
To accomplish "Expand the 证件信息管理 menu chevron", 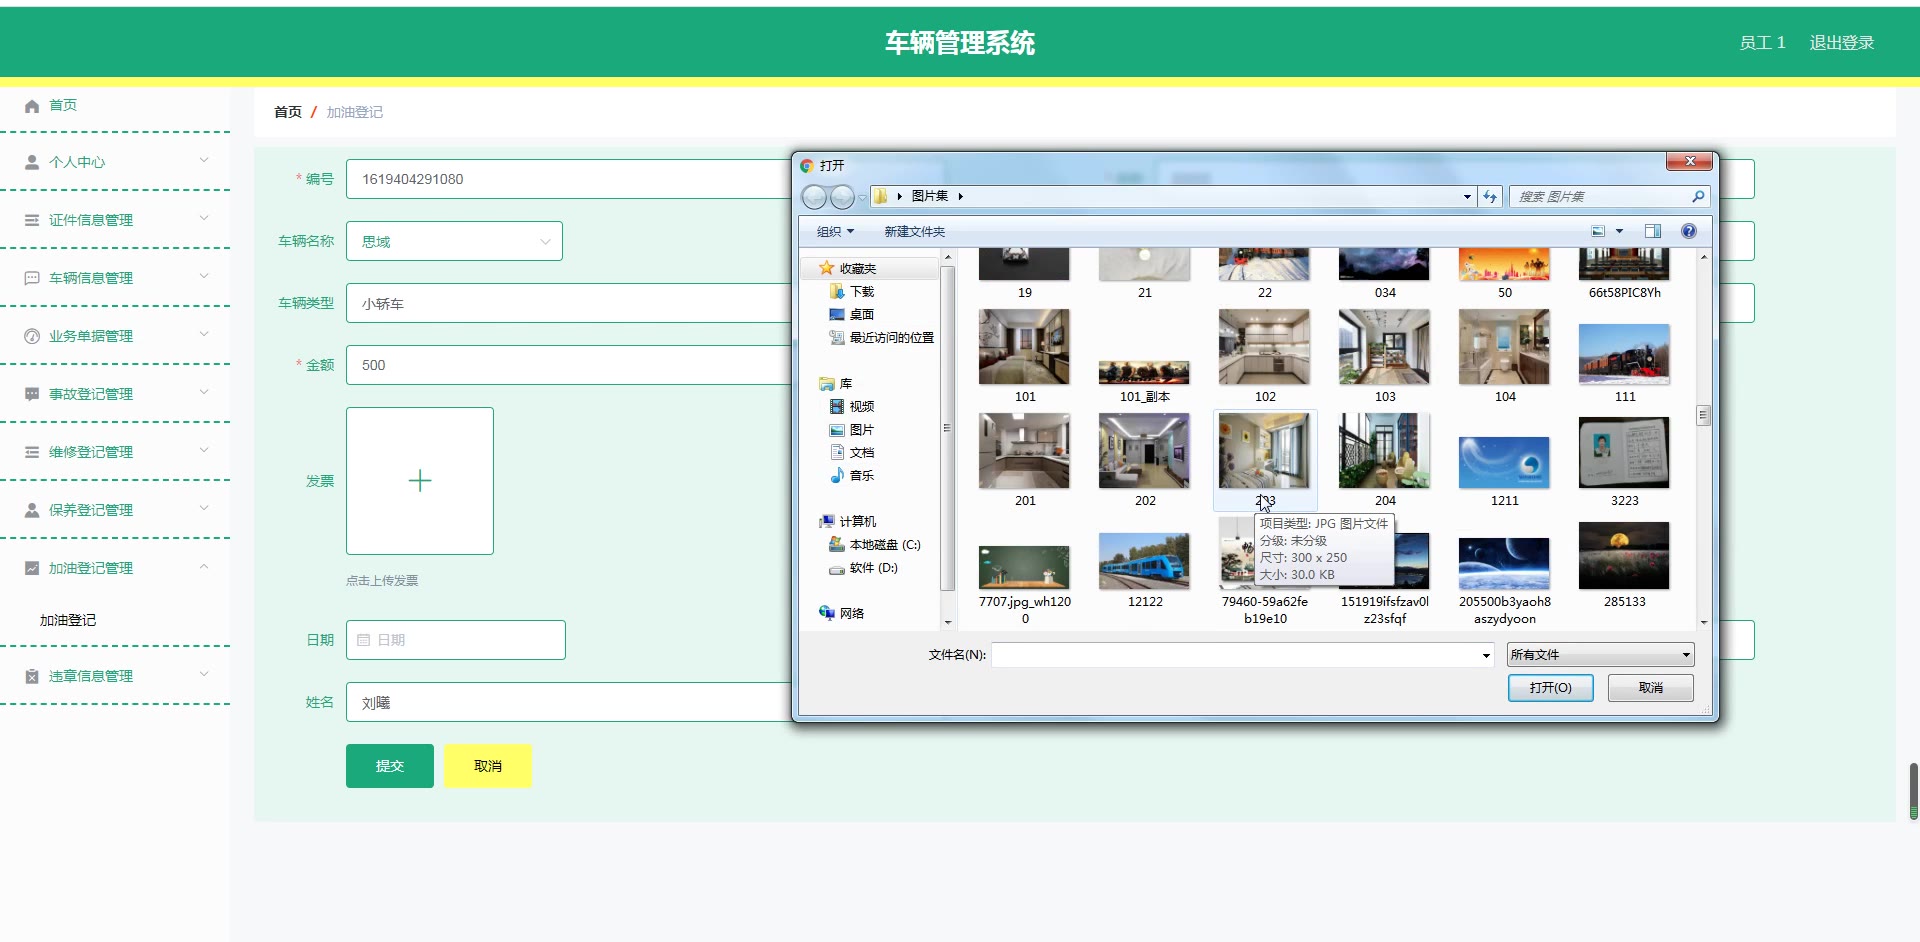I will (204, 219).
